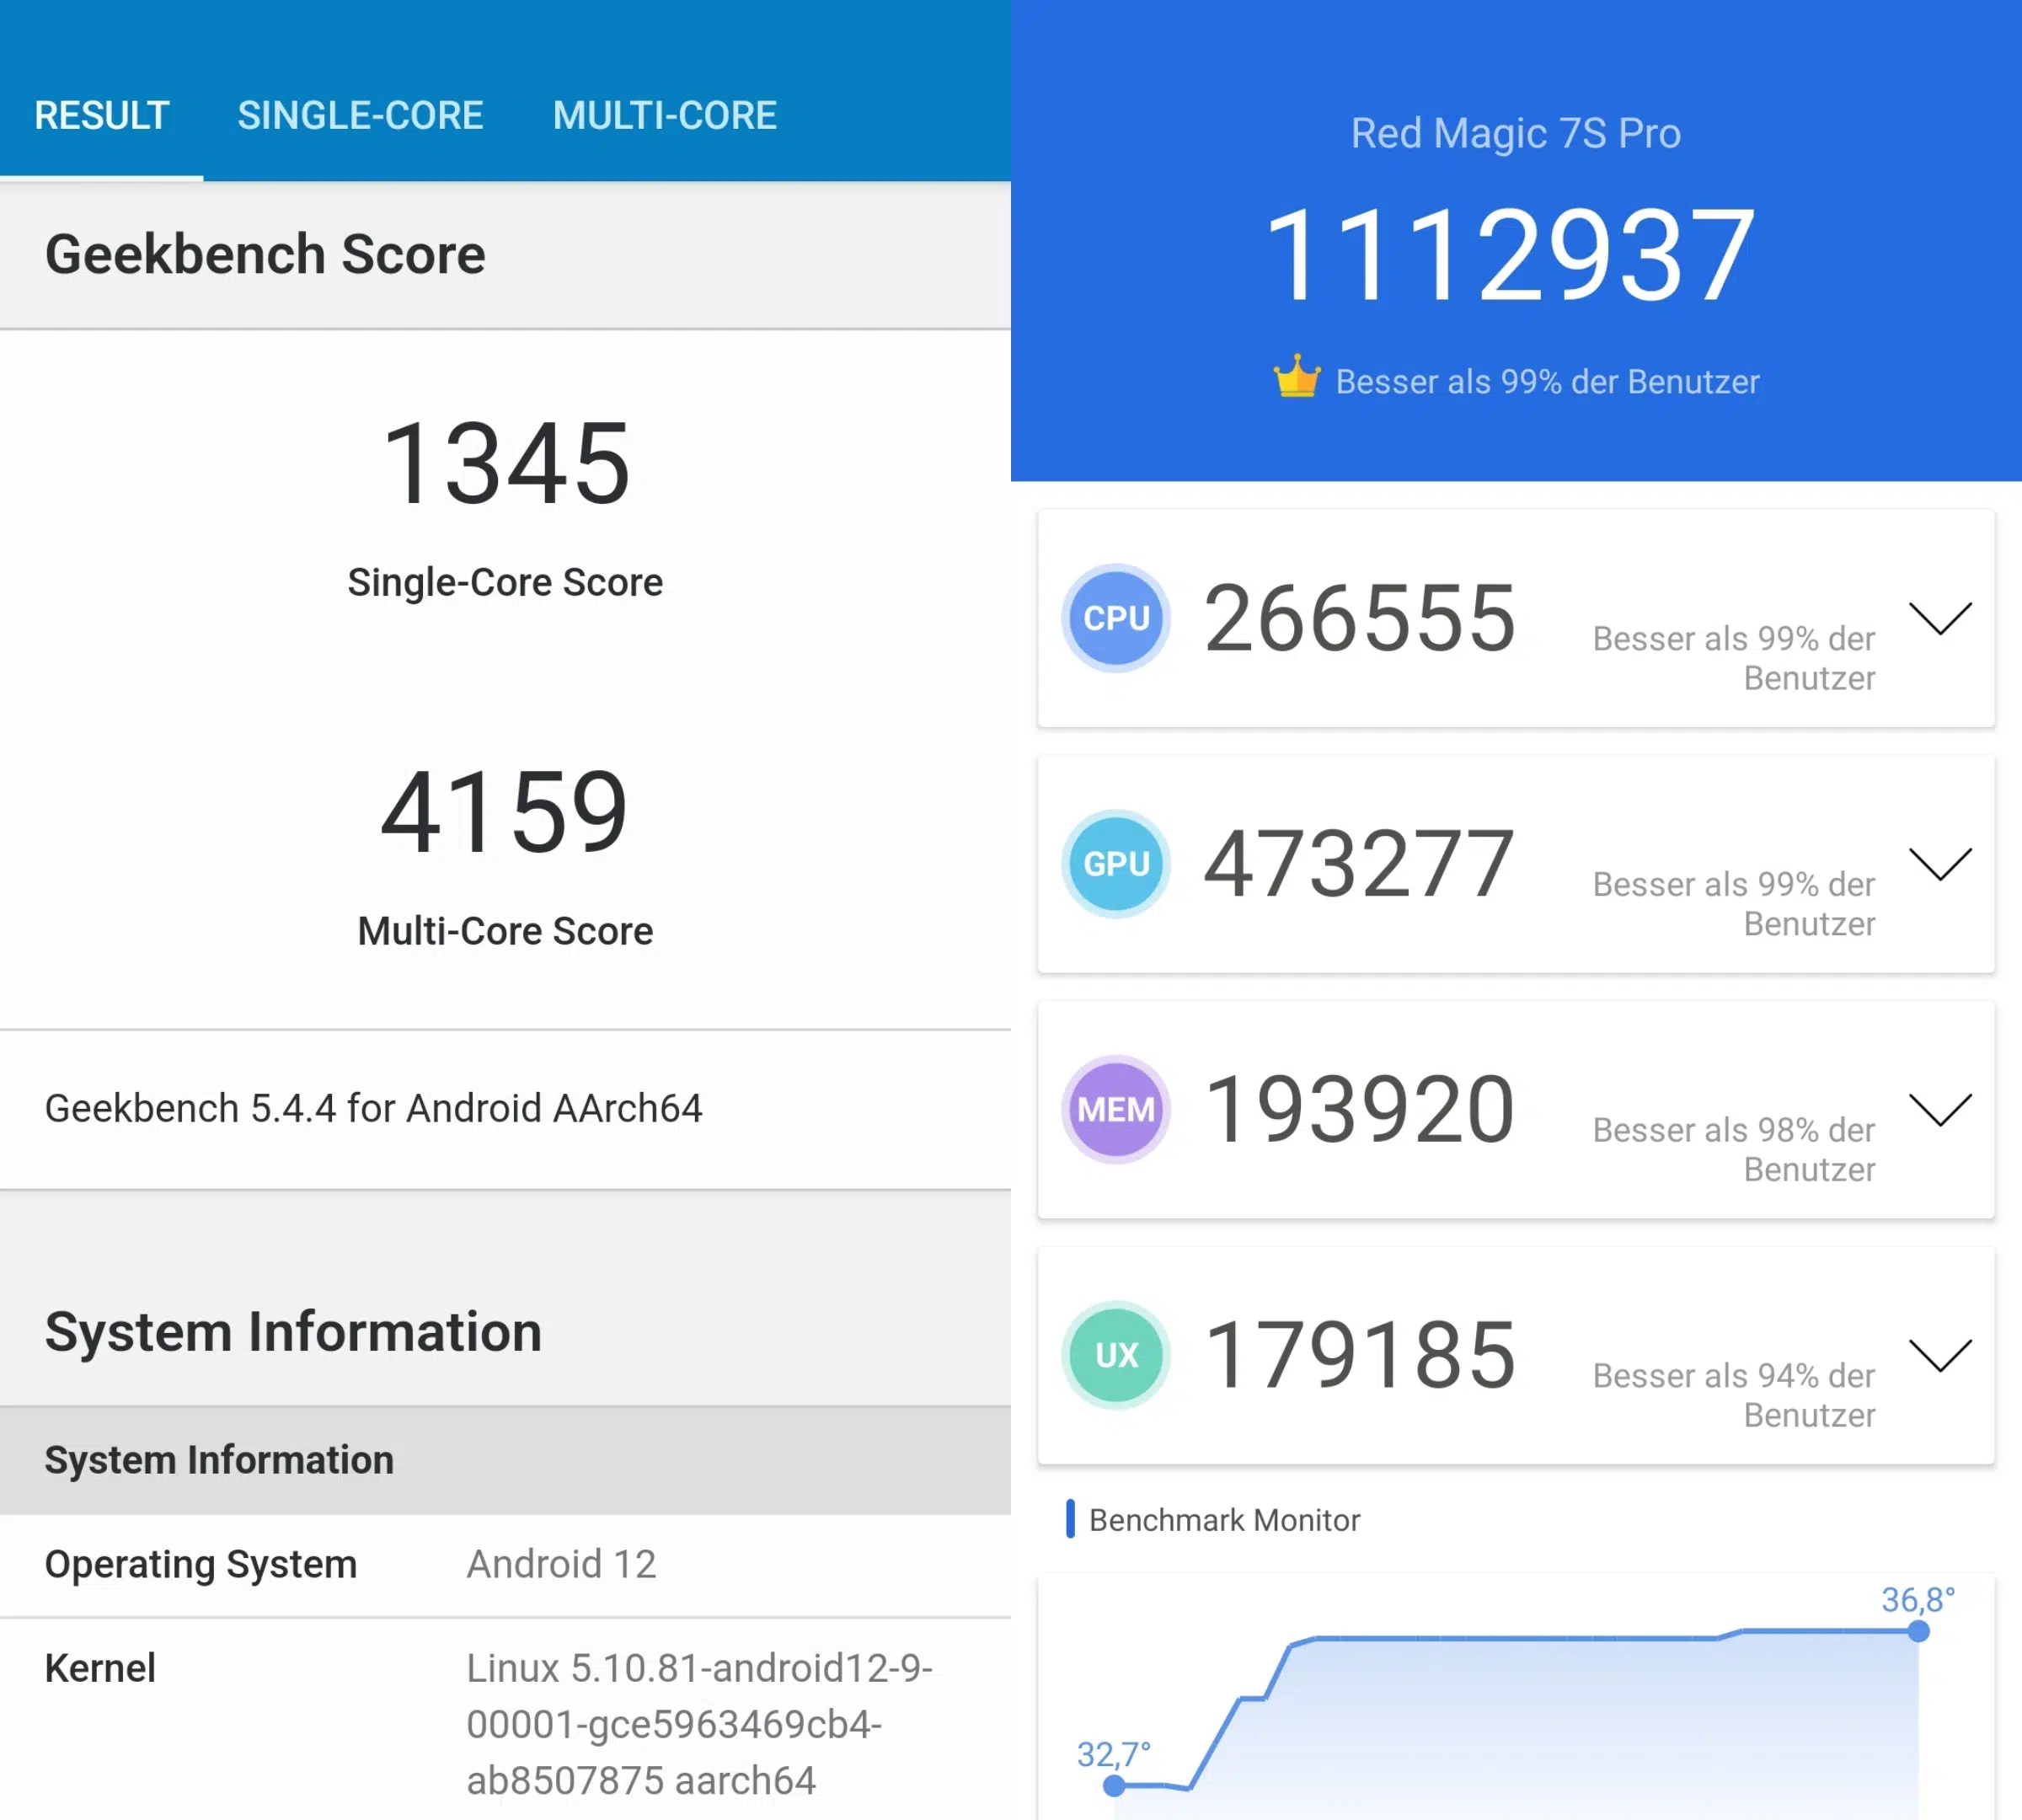Expand the MEM score details chevron
2022x1820 pixels.
[x=1940, y=1109]
